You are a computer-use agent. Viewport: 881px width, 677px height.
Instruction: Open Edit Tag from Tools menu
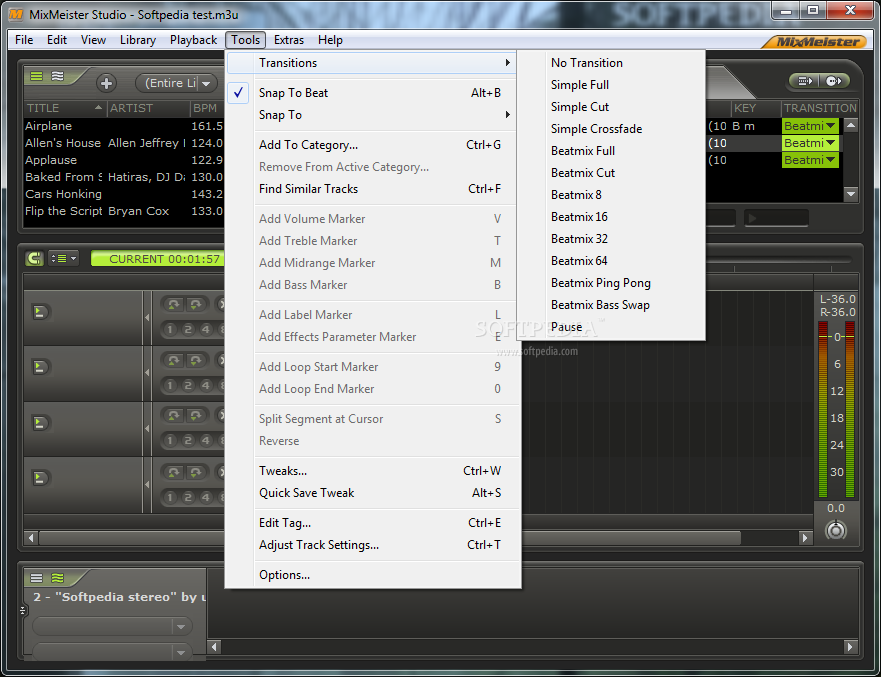click(372, 523)
